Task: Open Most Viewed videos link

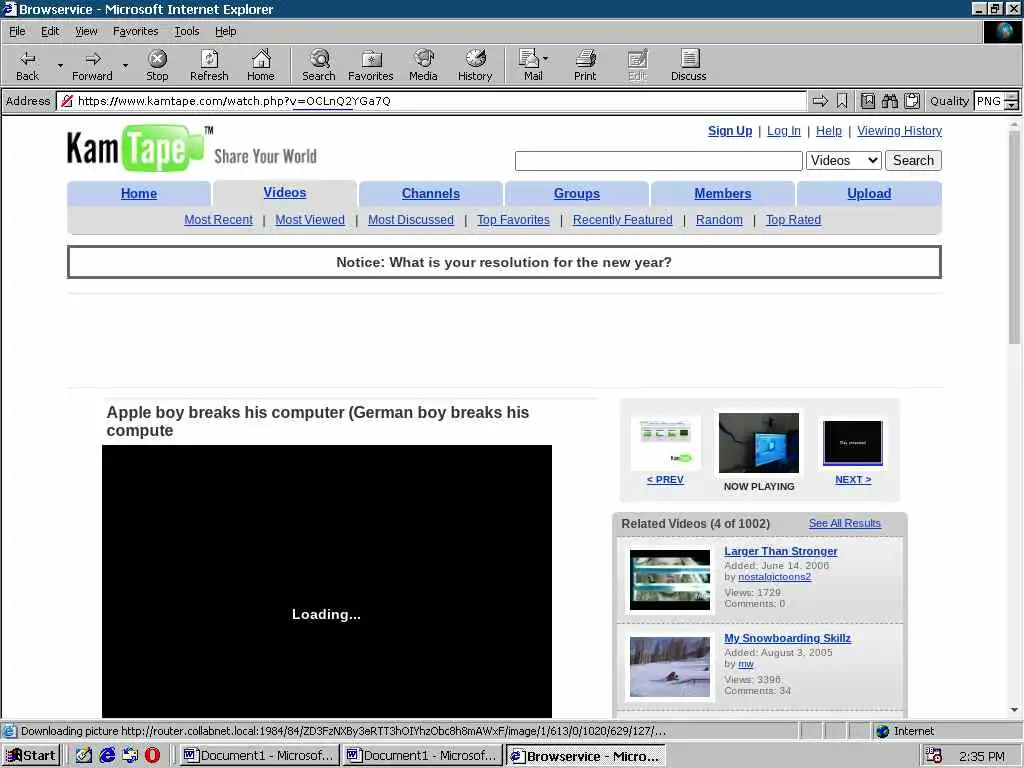Action: [x=310, y=220]
